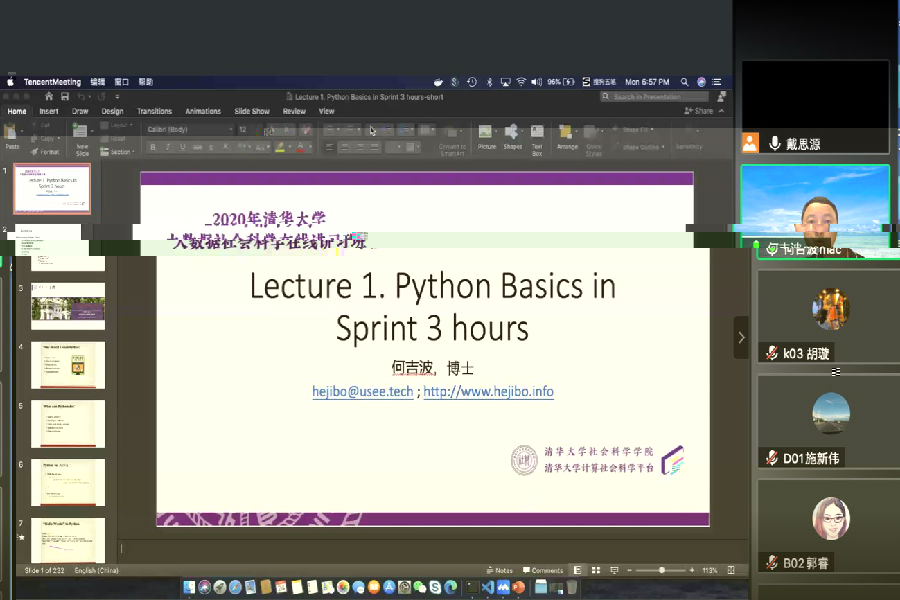Open the Slide Show ribbon tab
Image resolution: width=900 pixels, height=600 pixels.
coord(252,111)
